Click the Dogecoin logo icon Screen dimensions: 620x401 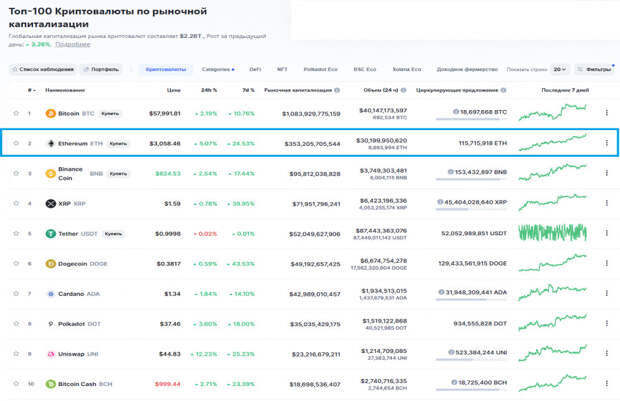click(51, 264)
